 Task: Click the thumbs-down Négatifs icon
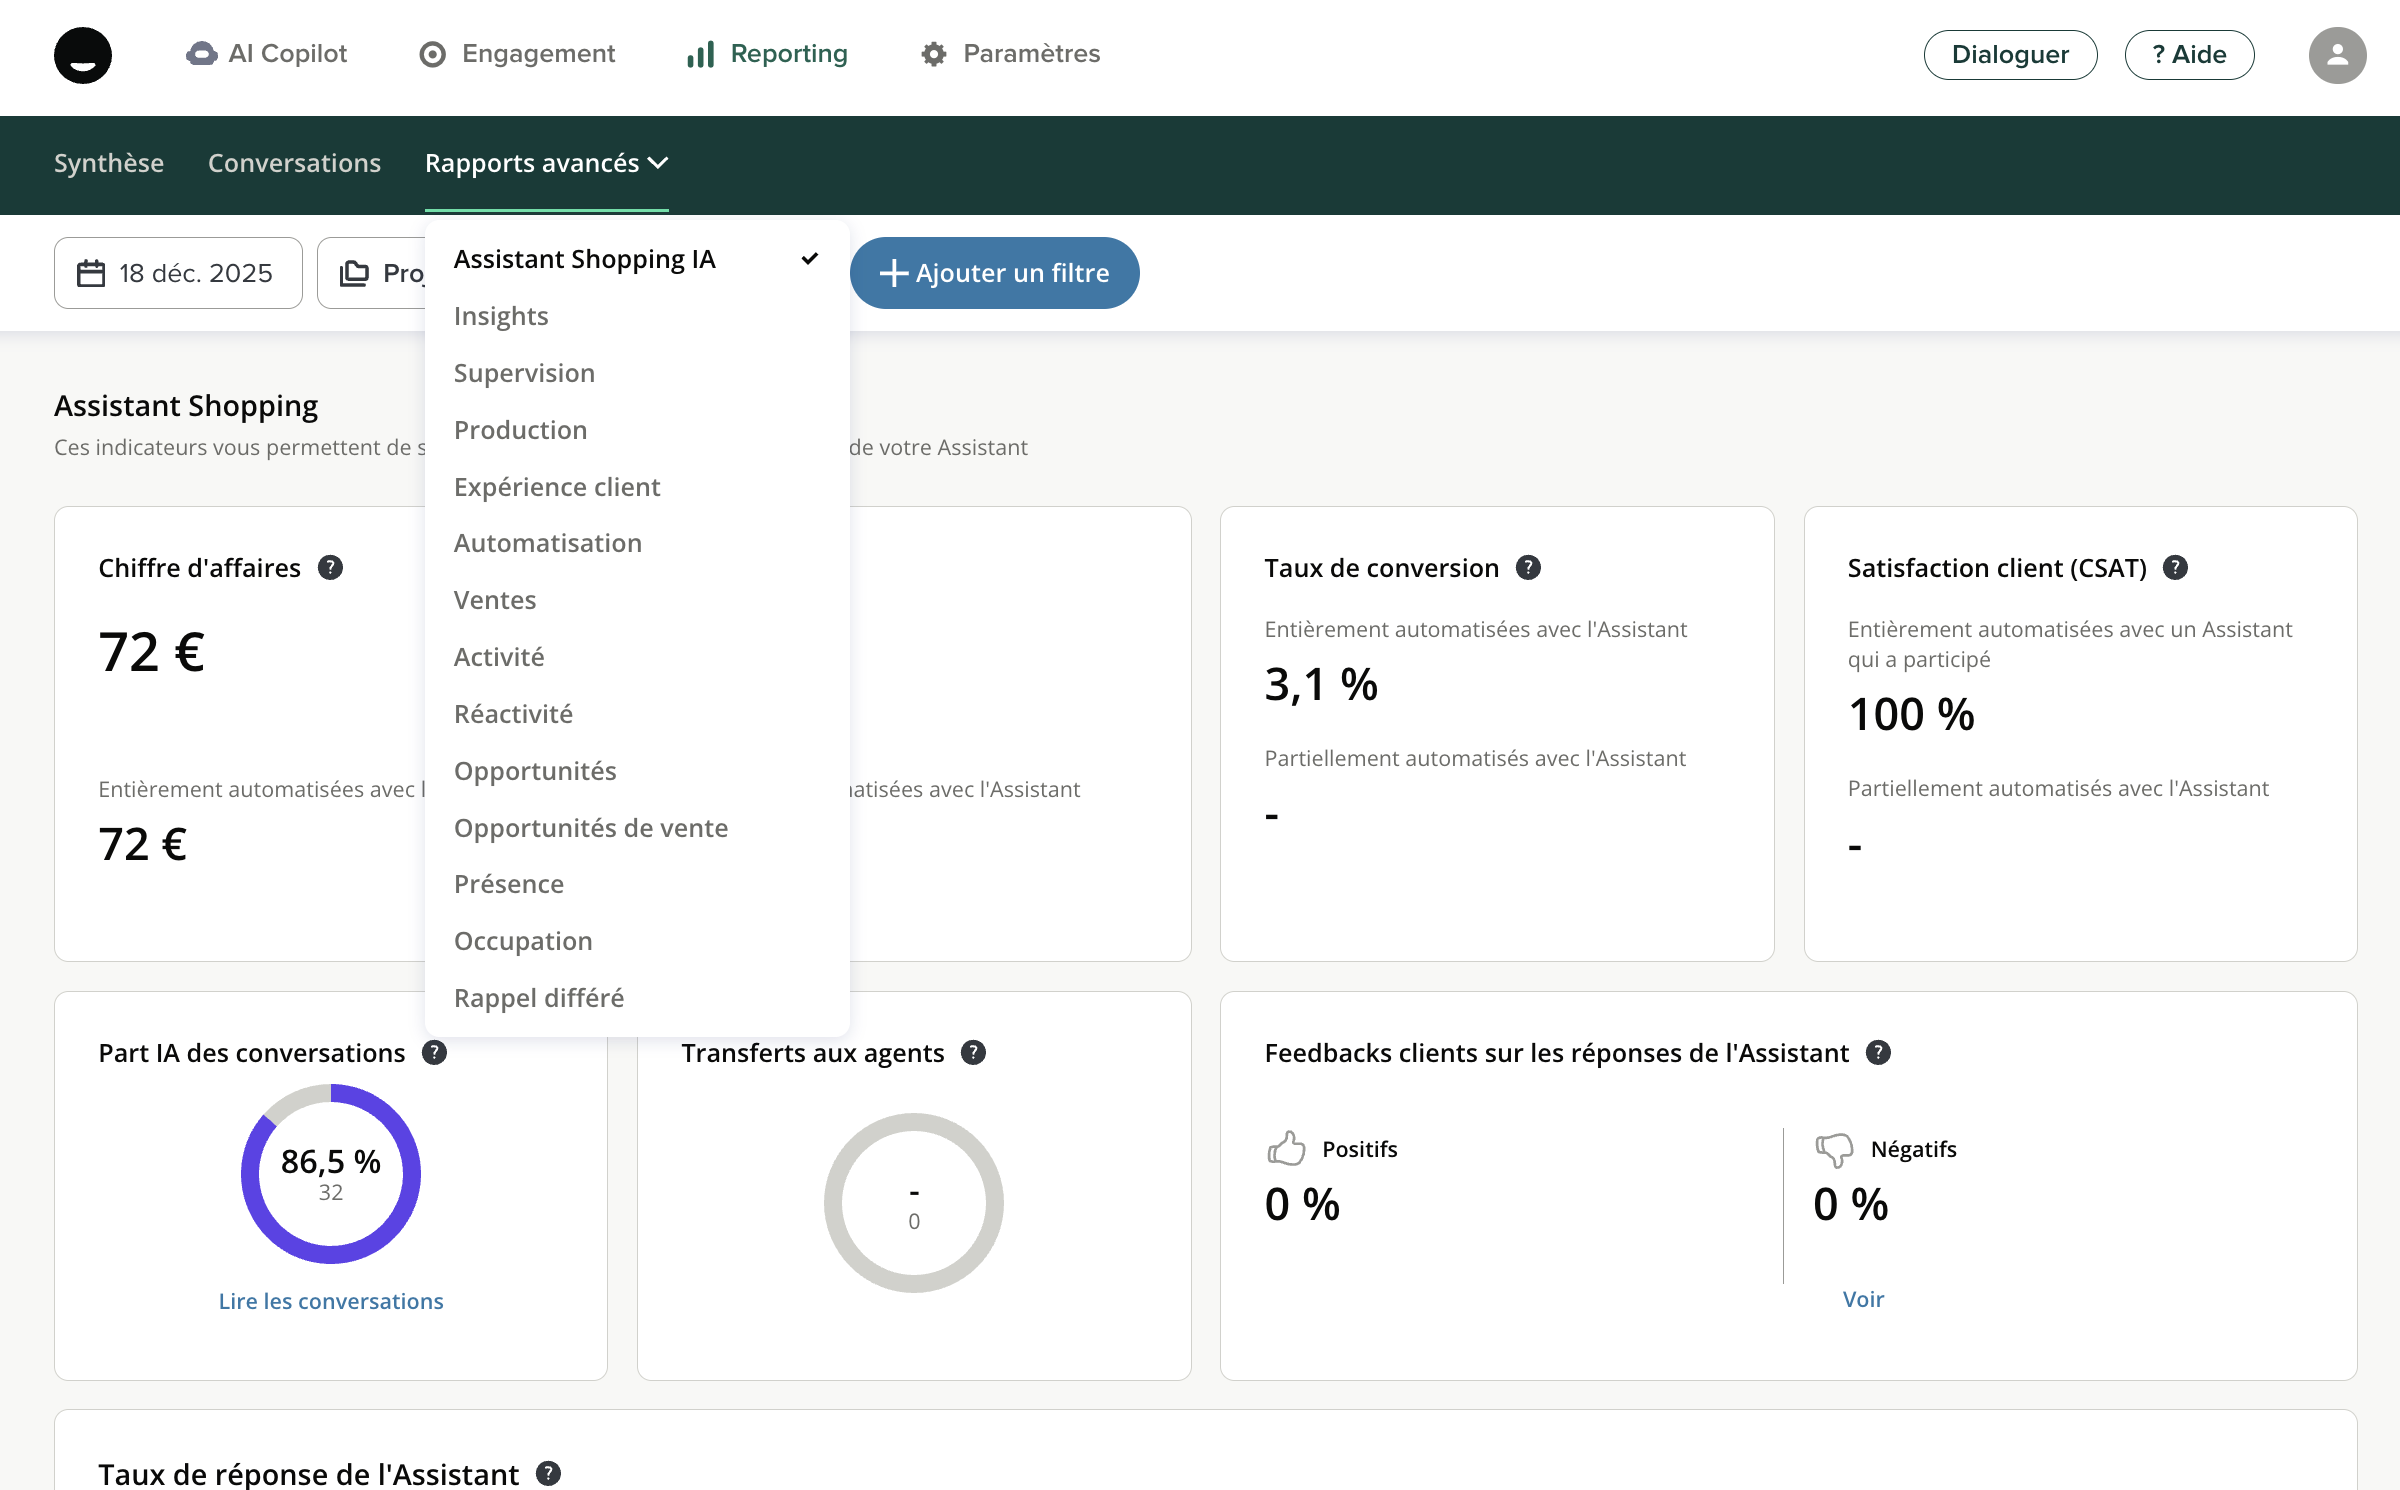coord(1834,1149)
